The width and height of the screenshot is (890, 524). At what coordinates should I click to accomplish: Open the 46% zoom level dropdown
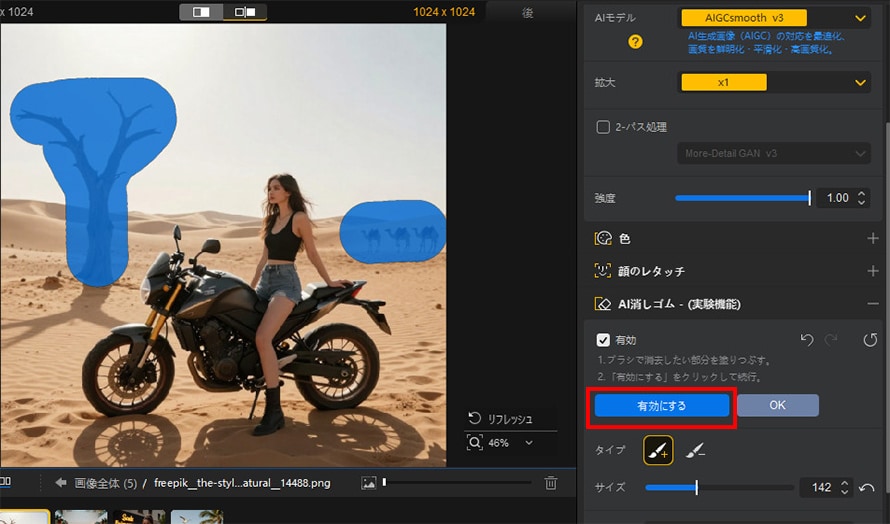511,443
